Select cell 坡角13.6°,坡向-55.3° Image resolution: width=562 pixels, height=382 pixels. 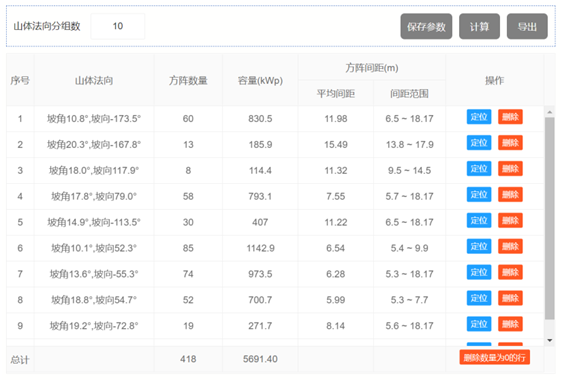pos(94,274)
